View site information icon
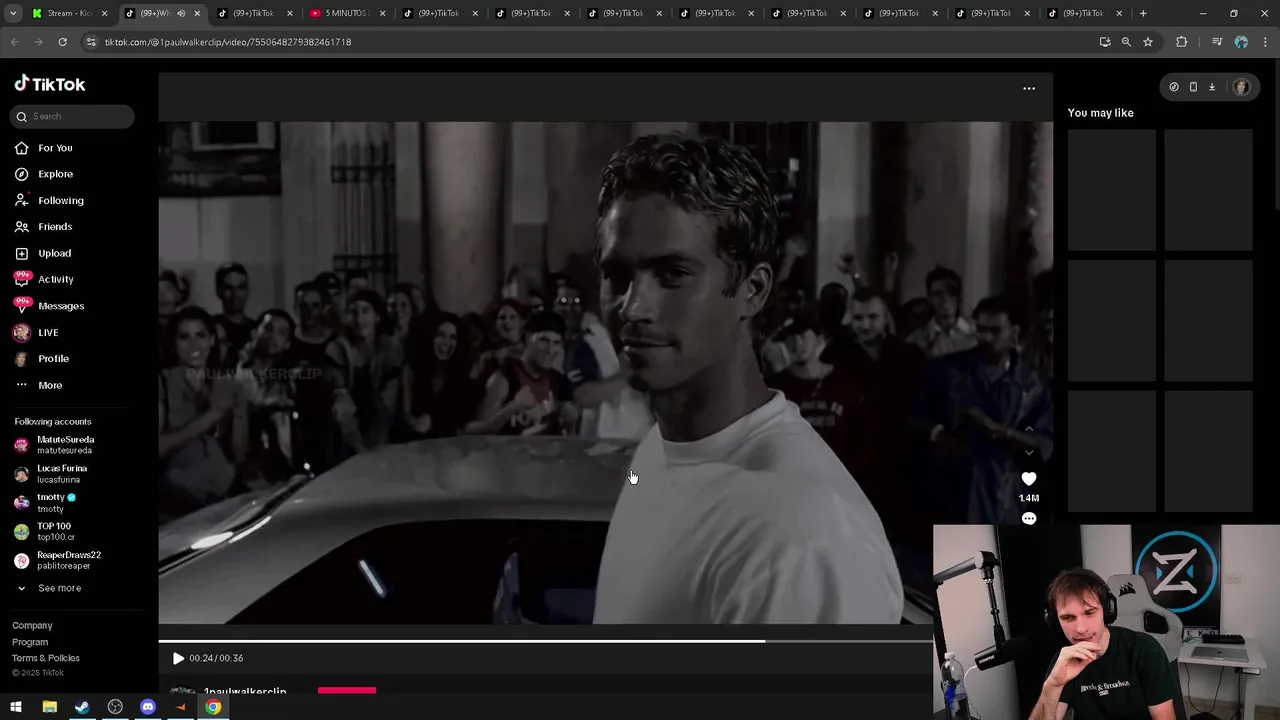 91,42
